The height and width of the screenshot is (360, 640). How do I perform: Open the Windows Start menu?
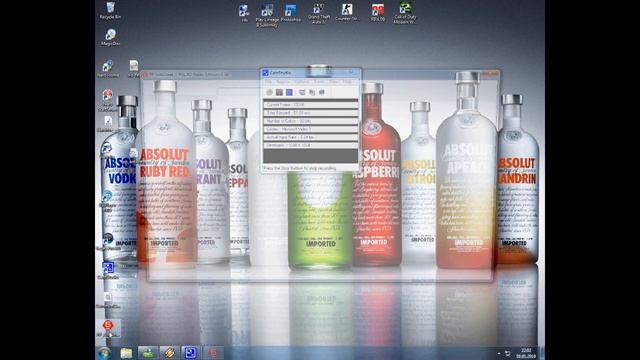tap(104, 353)
